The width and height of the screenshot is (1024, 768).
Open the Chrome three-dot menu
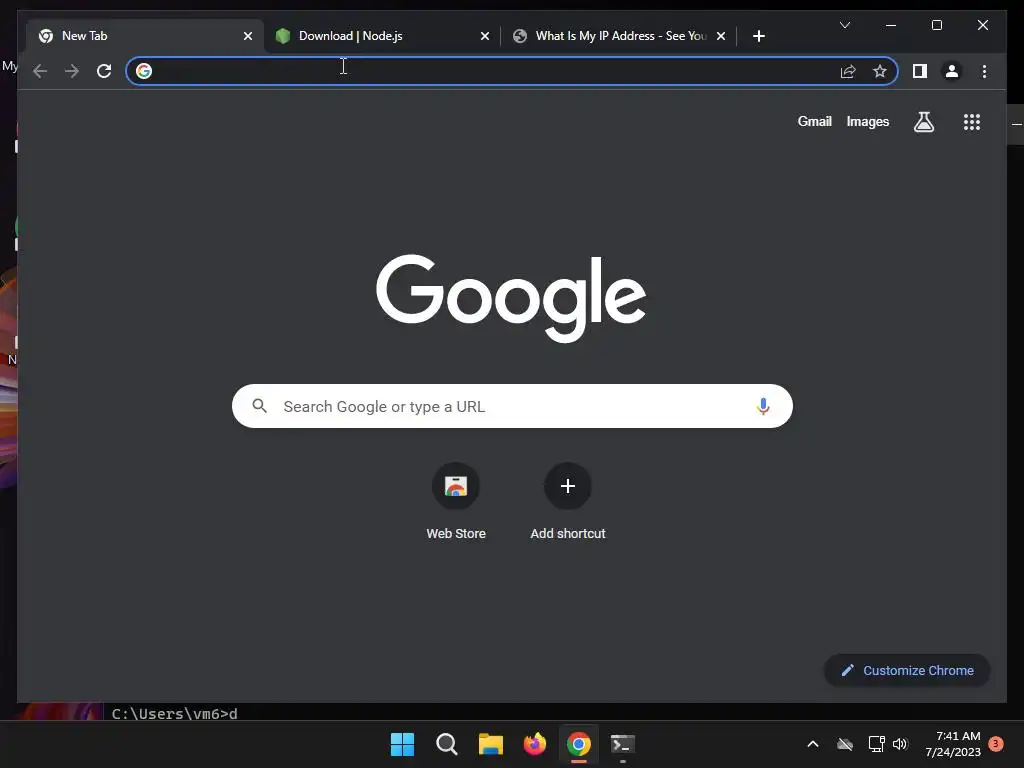coord(984,71)
